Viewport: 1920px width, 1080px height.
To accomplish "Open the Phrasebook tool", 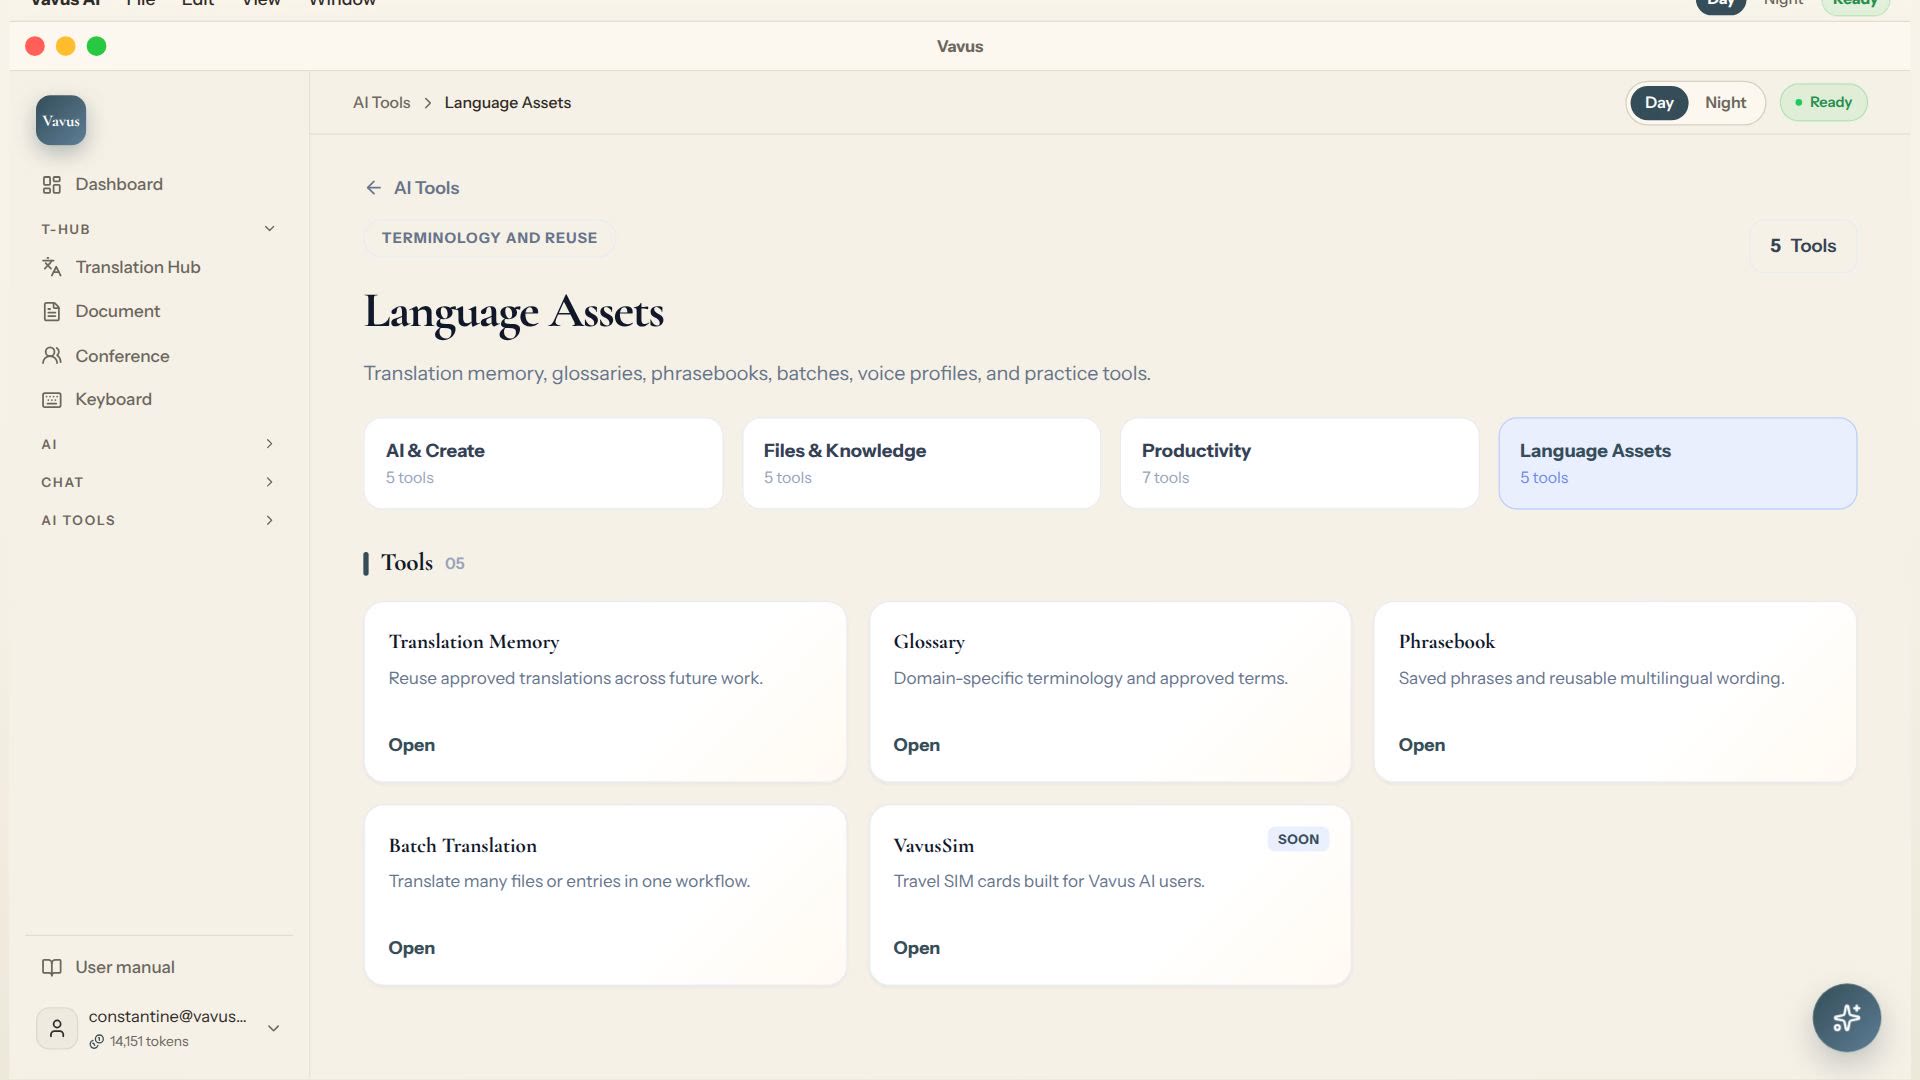I will pos(1421,745).
